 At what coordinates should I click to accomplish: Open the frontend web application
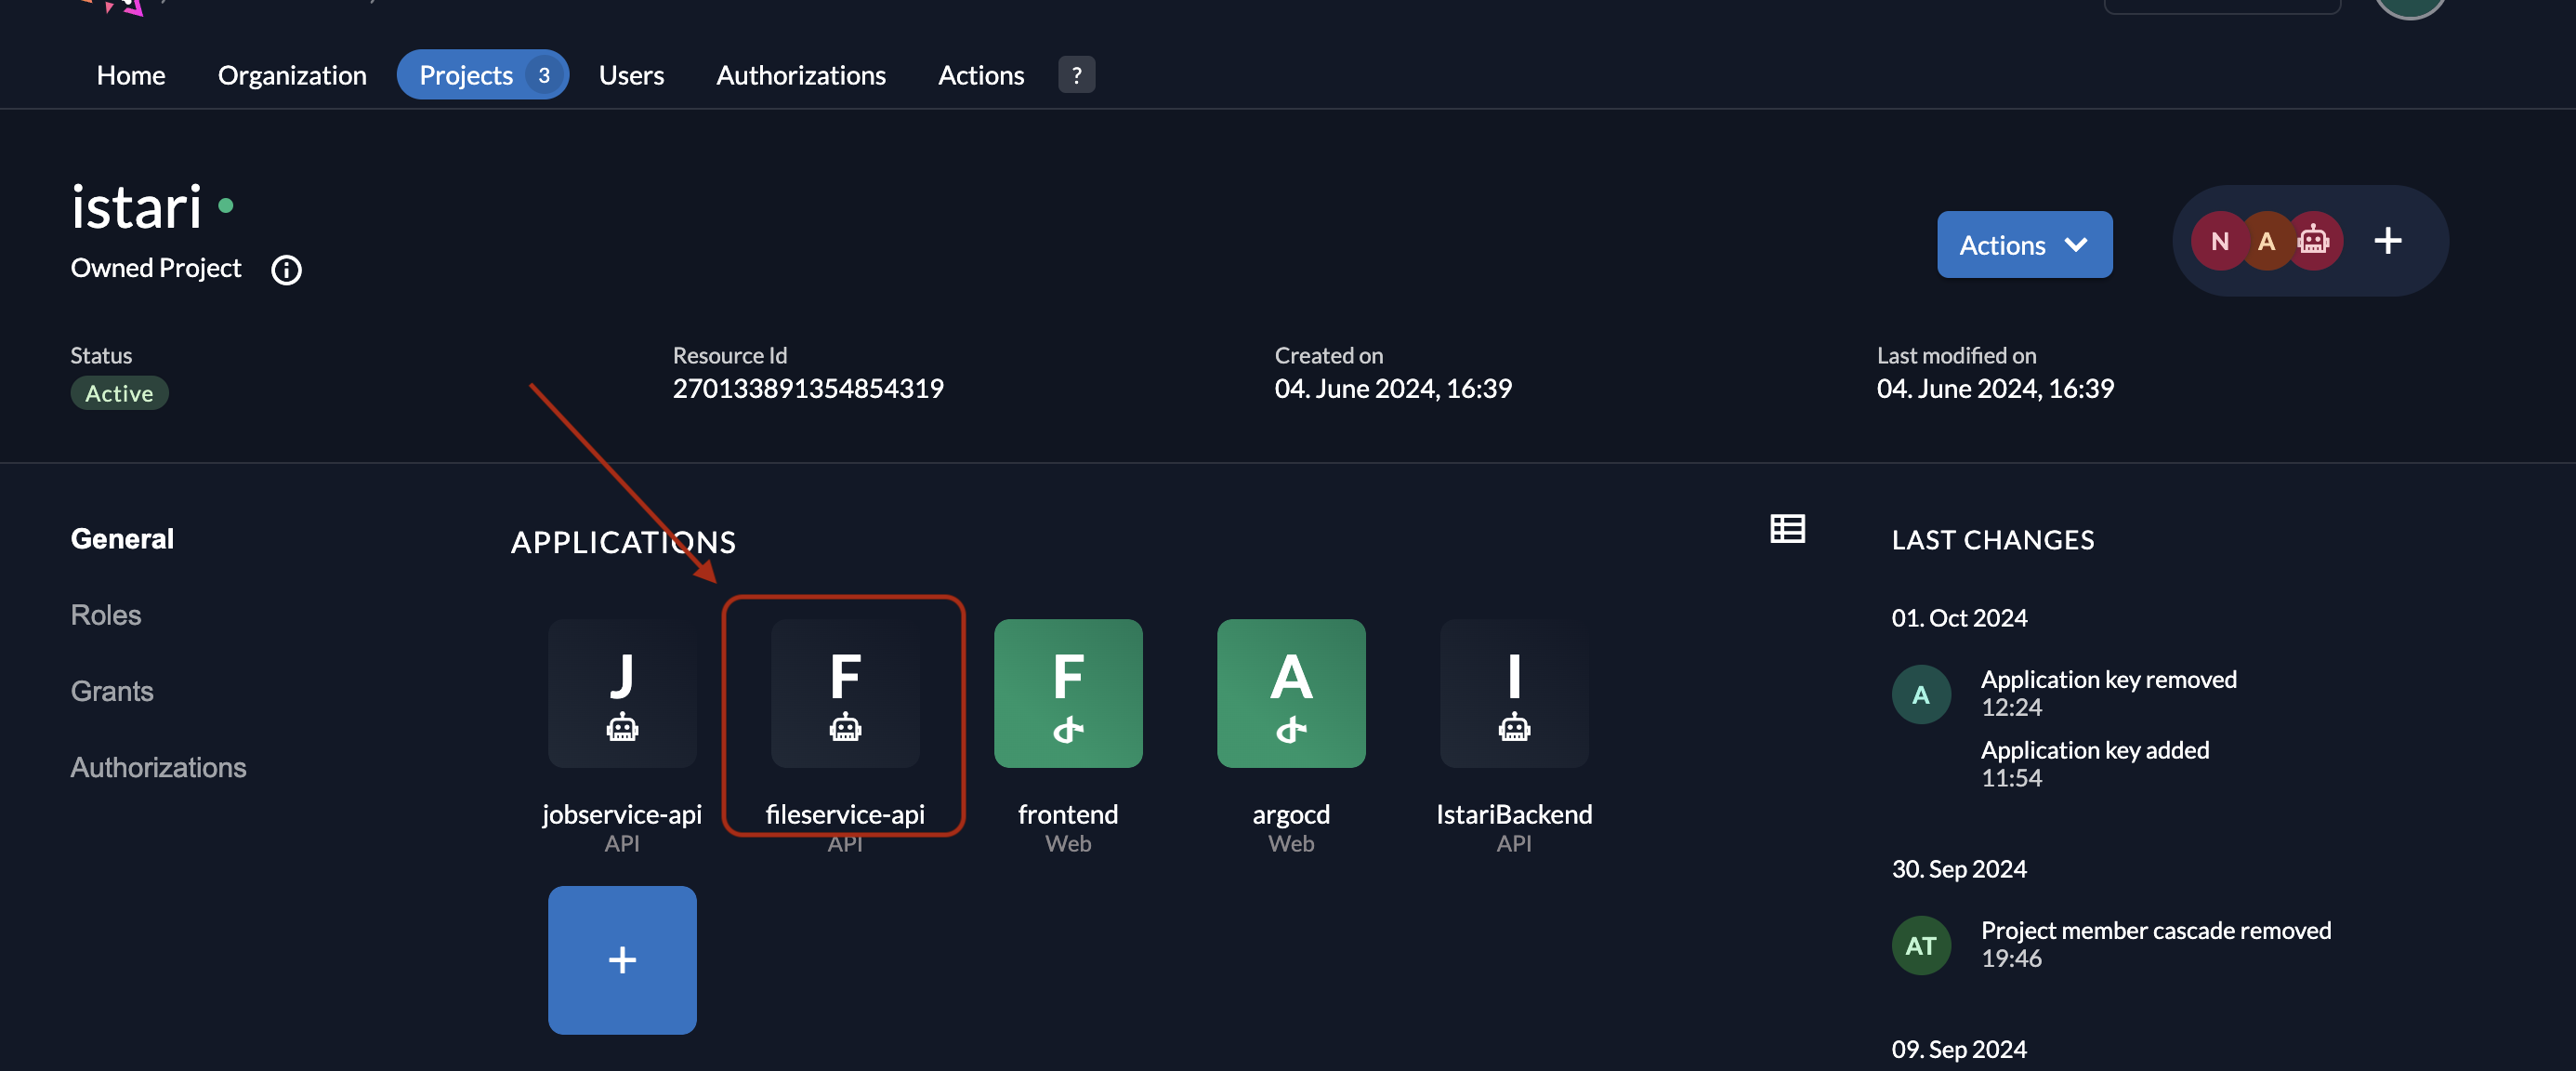(1068, 693)
